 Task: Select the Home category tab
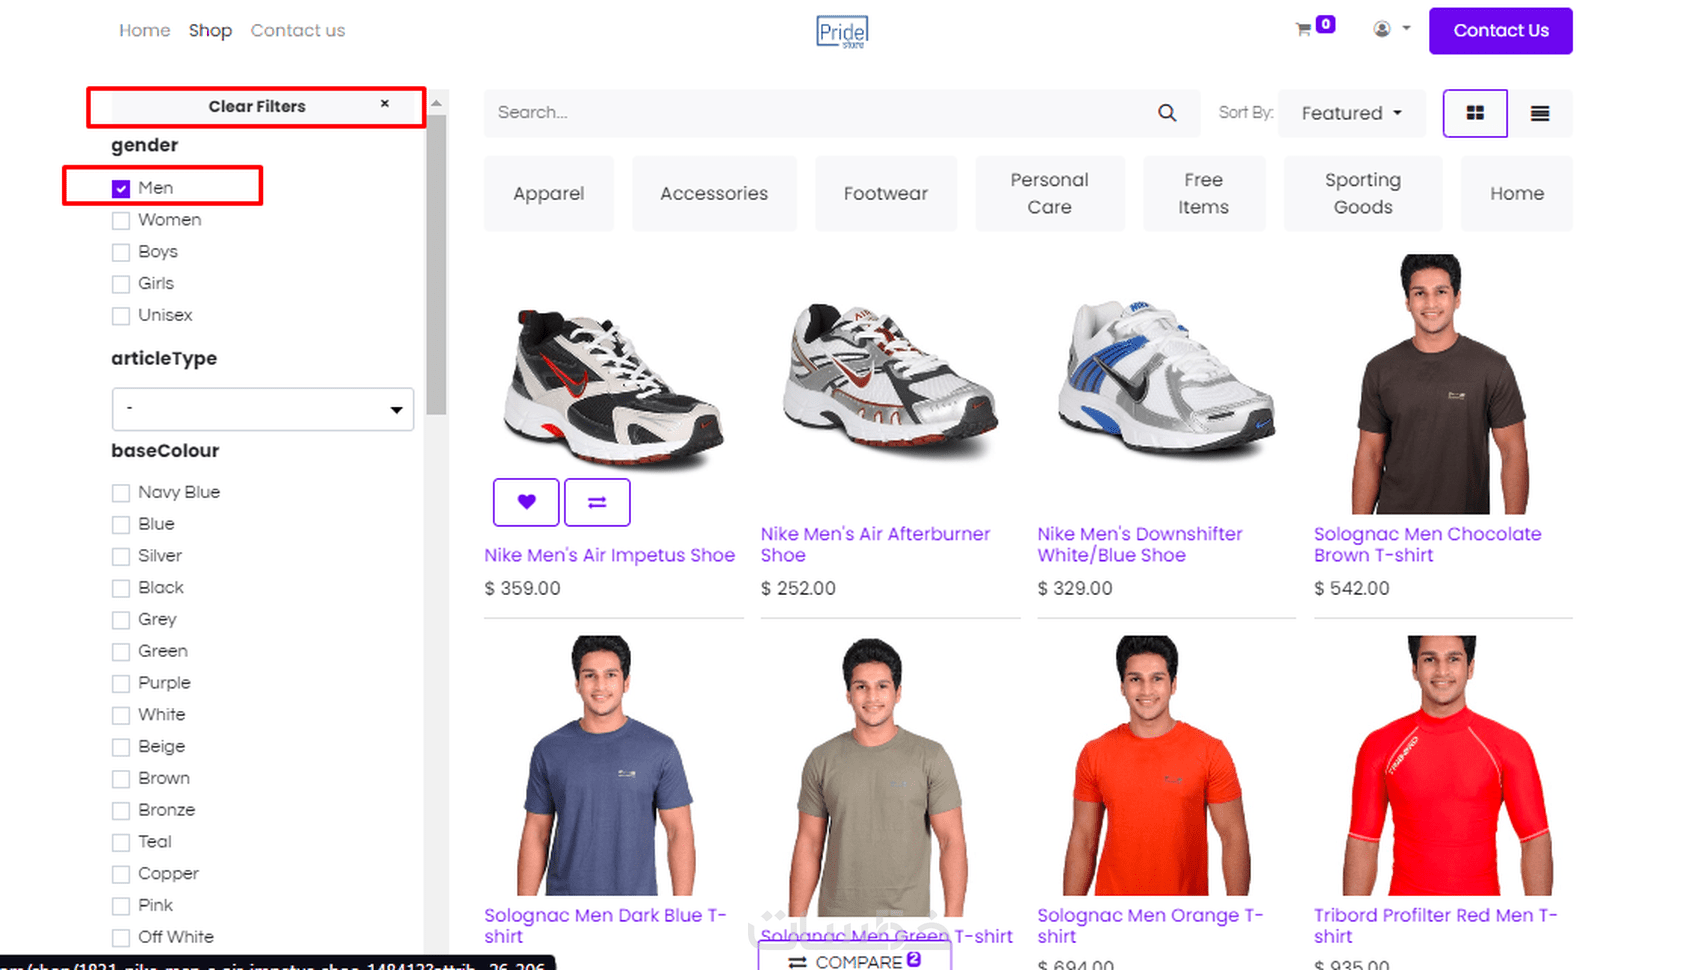pyautogui.click(x=1517, y=194)
